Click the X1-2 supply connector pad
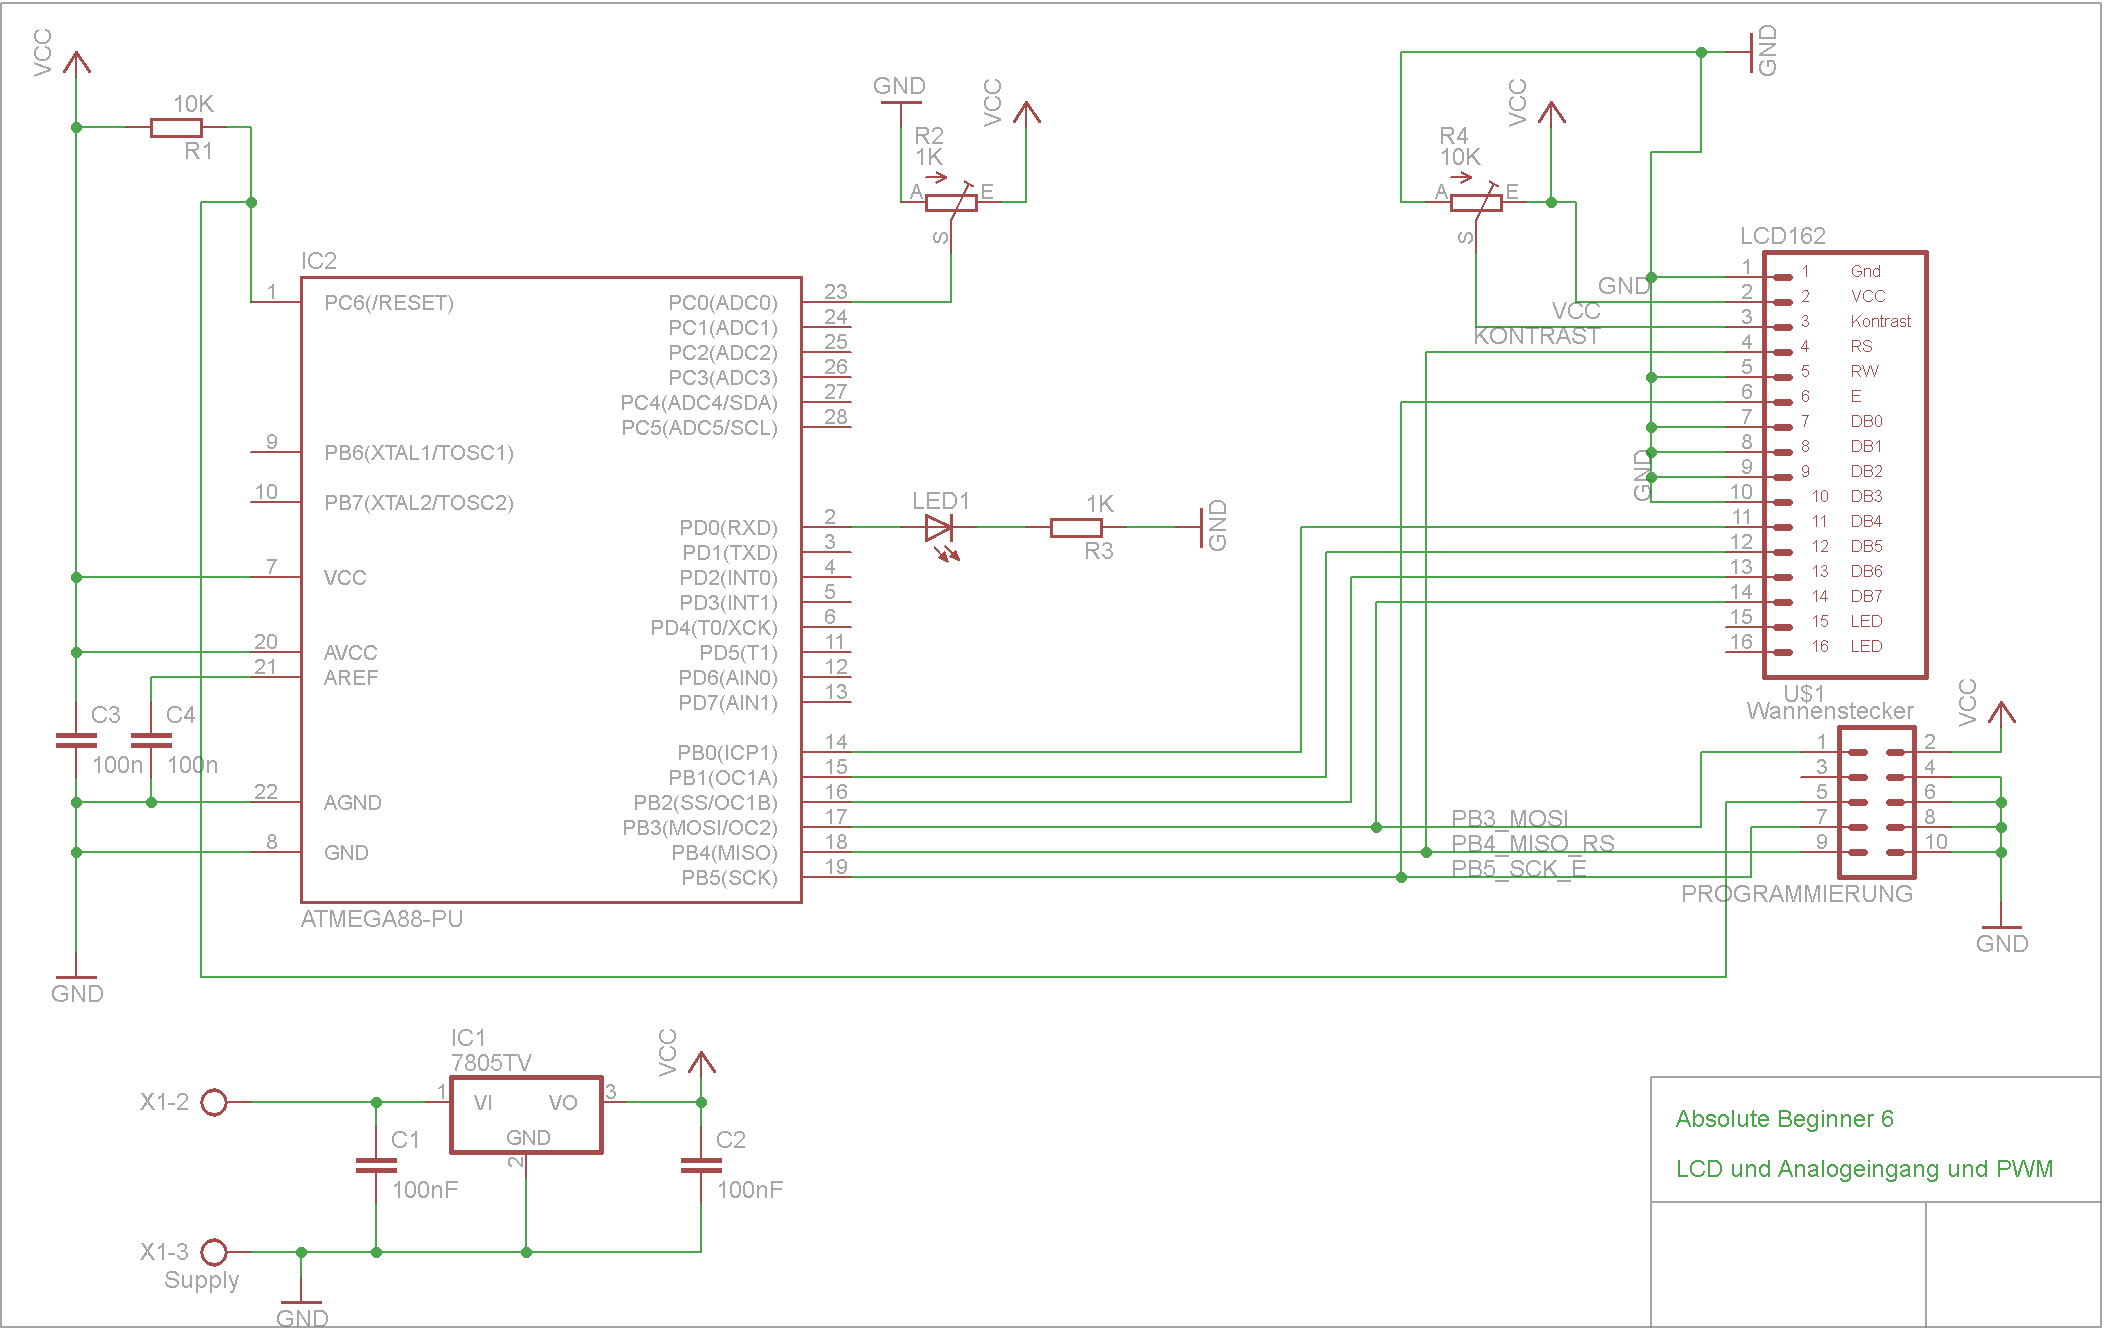 pos(214,1102)
